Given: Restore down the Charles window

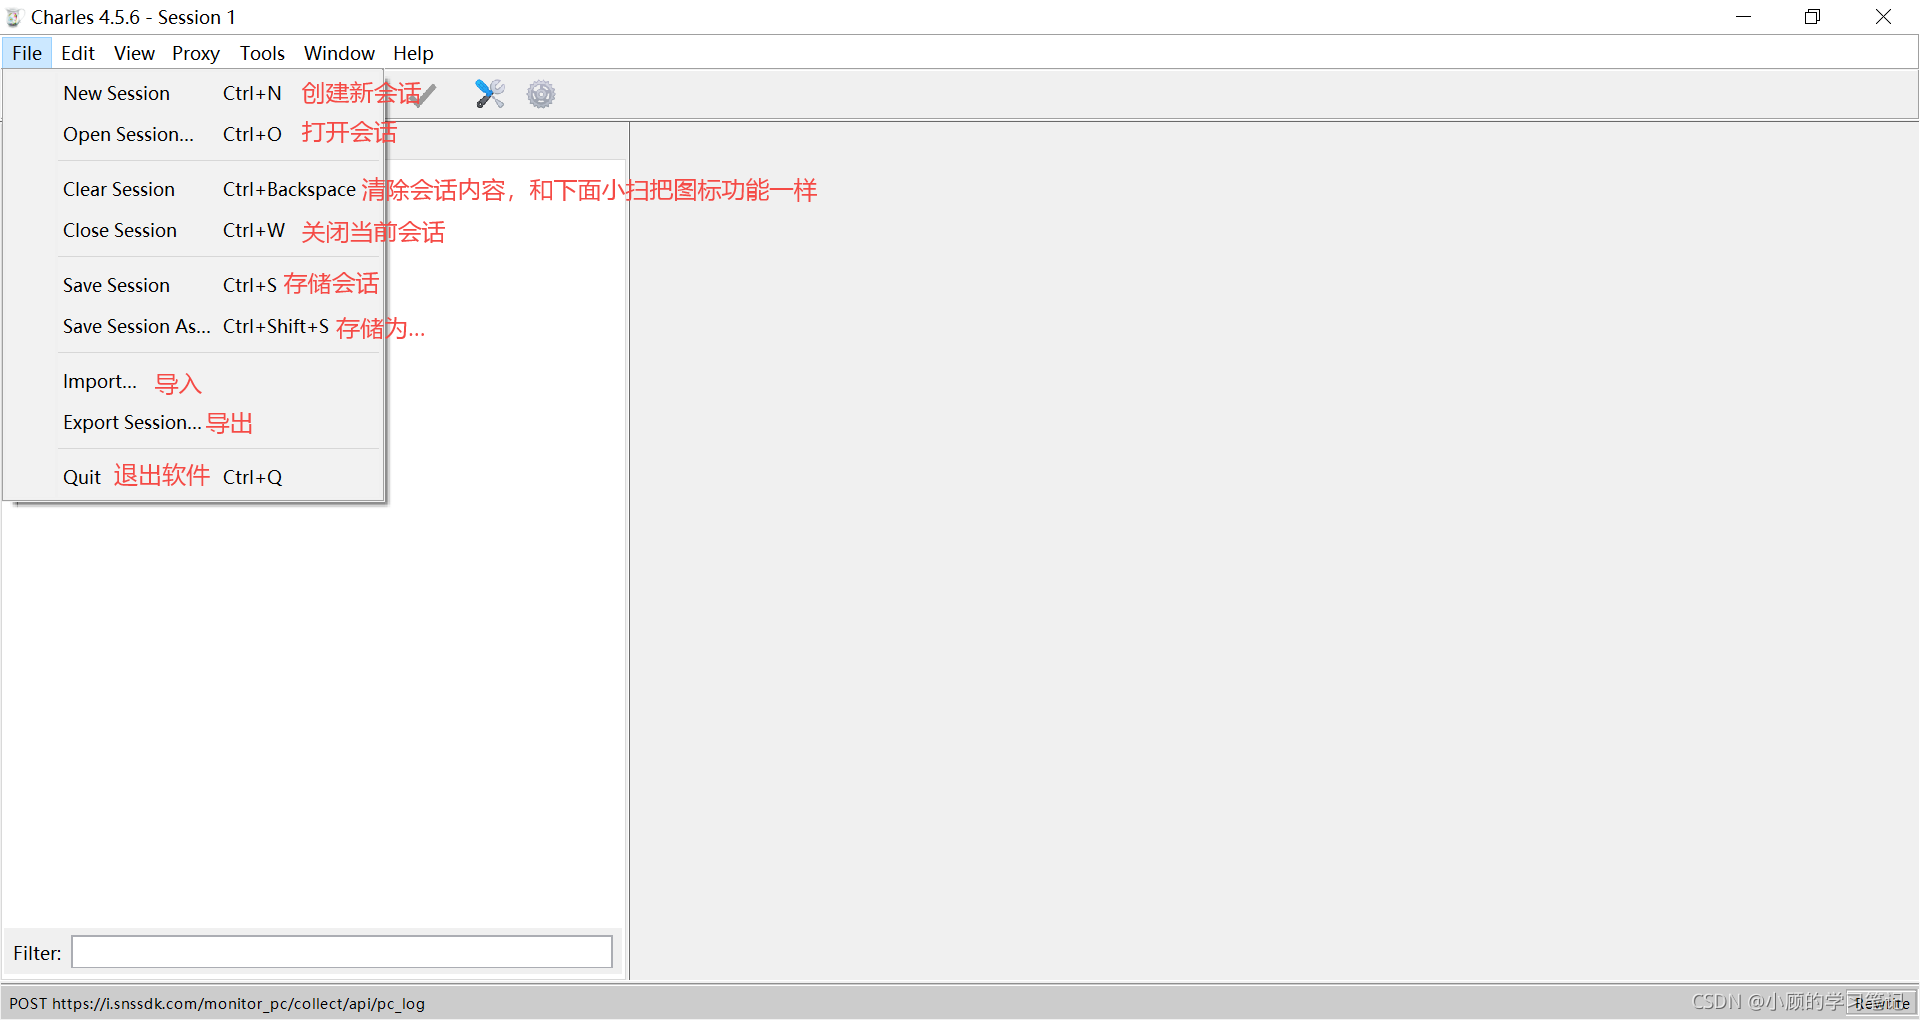Looking at the screenshot, I should 1812,17.
